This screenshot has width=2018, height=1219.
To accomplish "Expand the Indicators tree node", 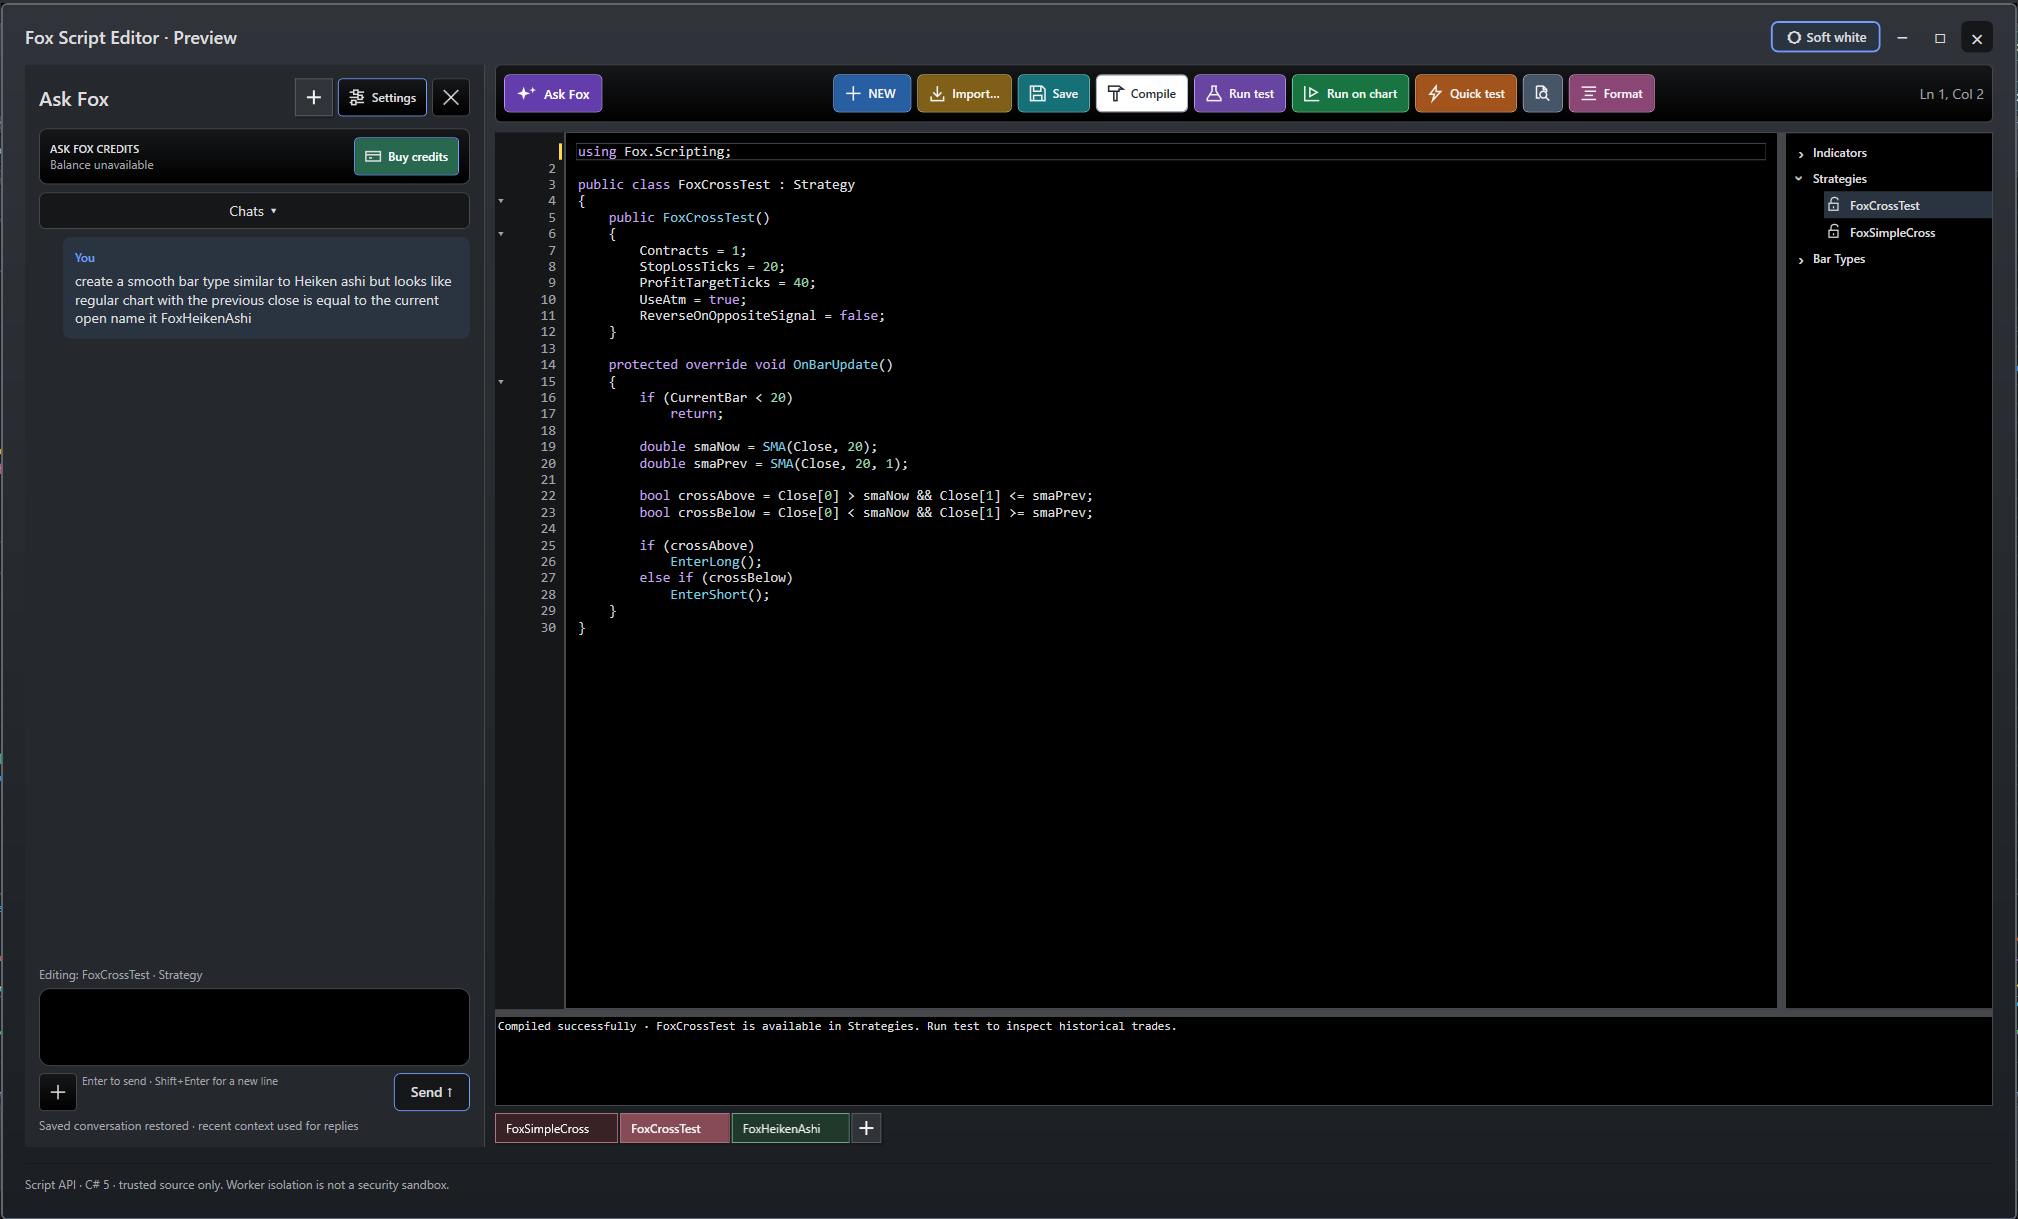I will [x=1801, y=154].
